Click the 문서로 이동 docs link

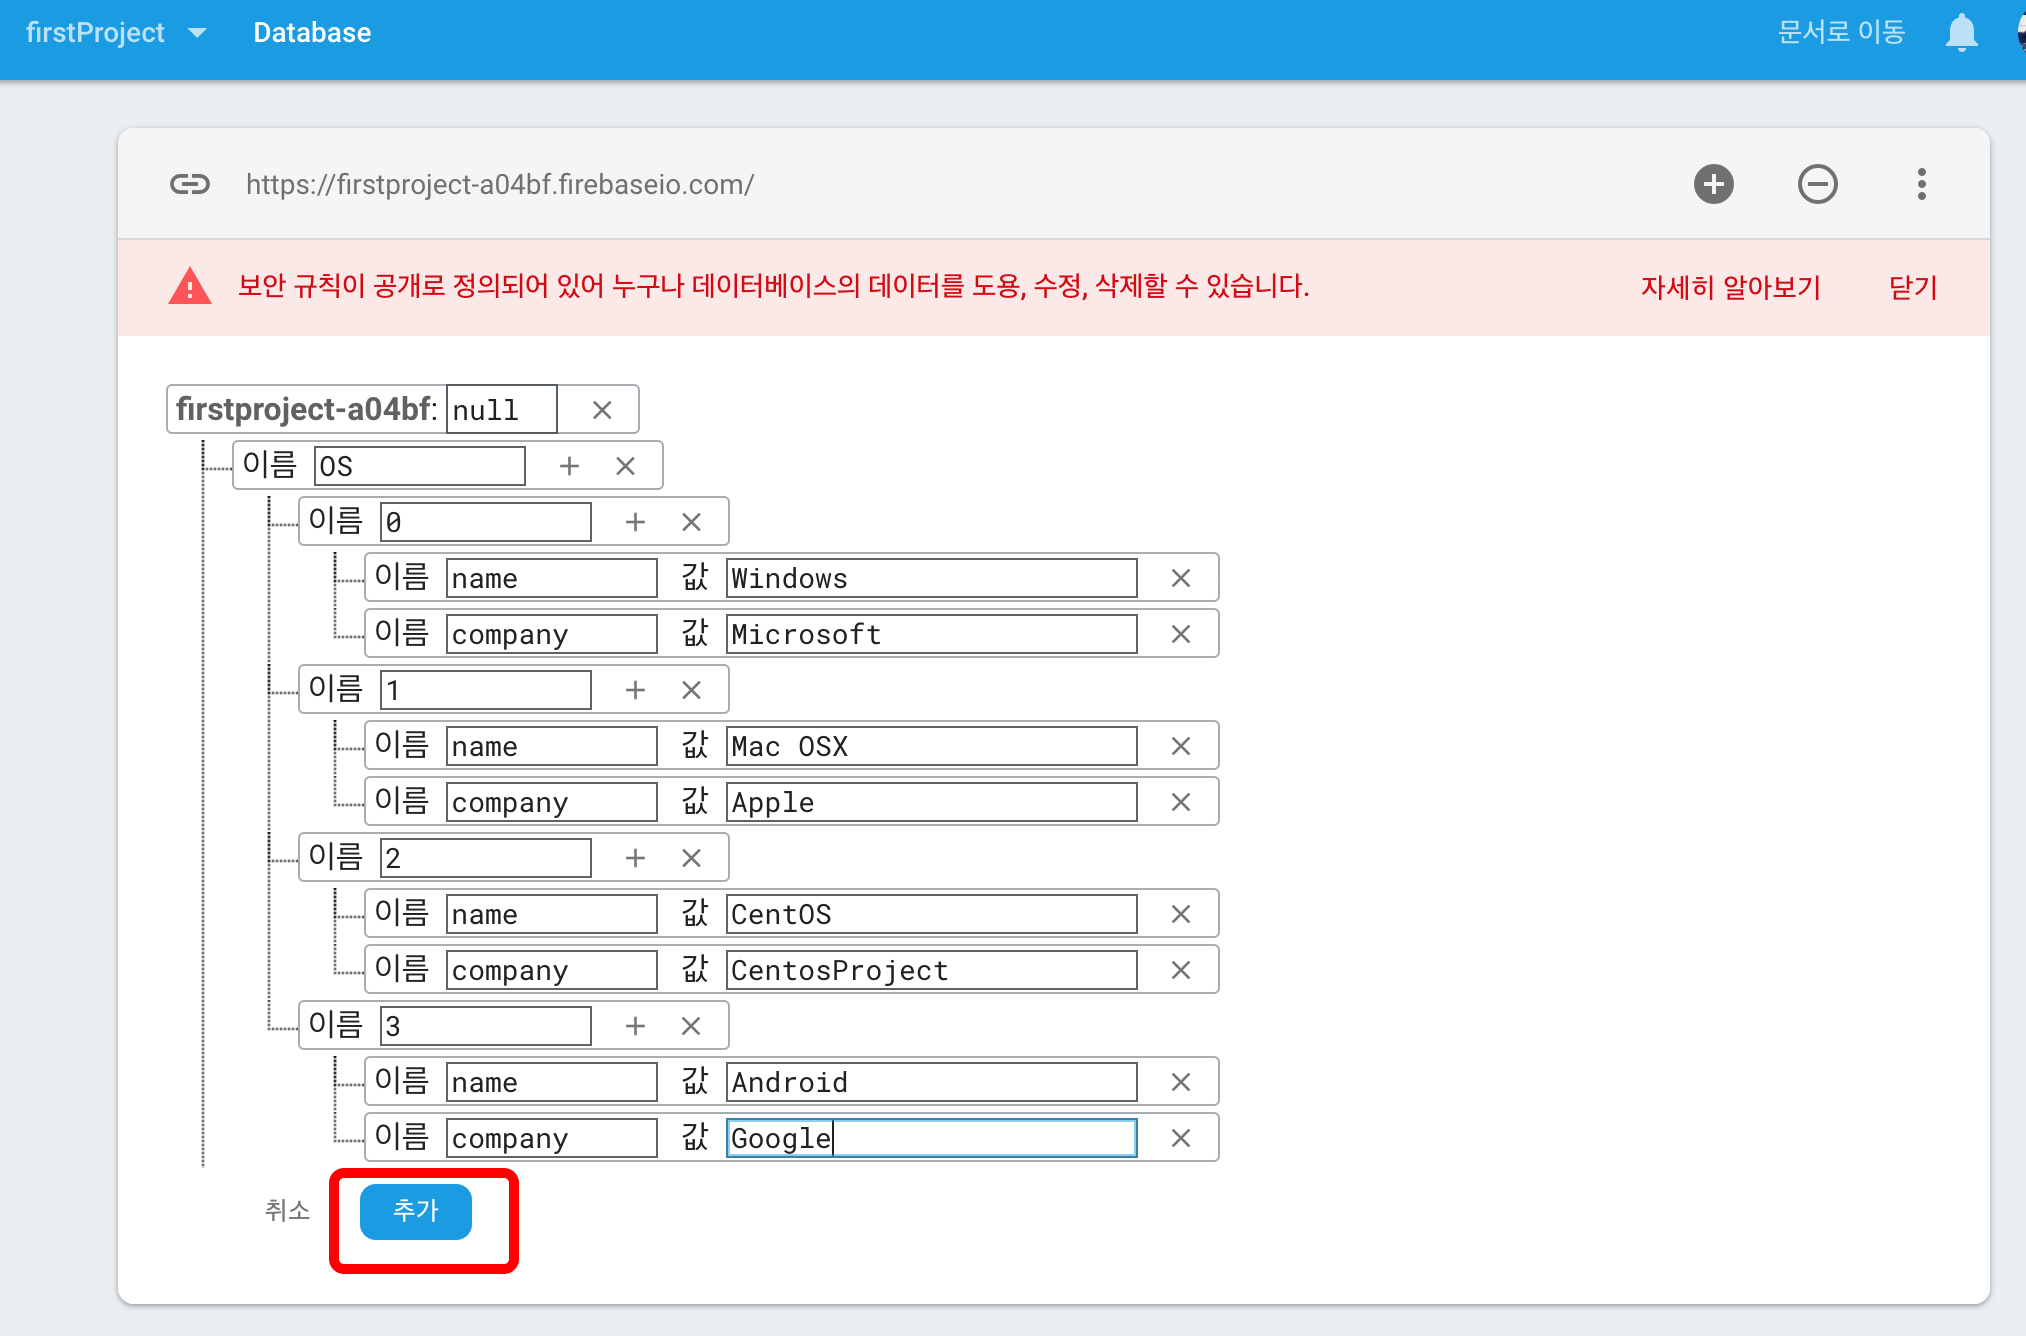pyautogui.click(x=1841, y=33)
